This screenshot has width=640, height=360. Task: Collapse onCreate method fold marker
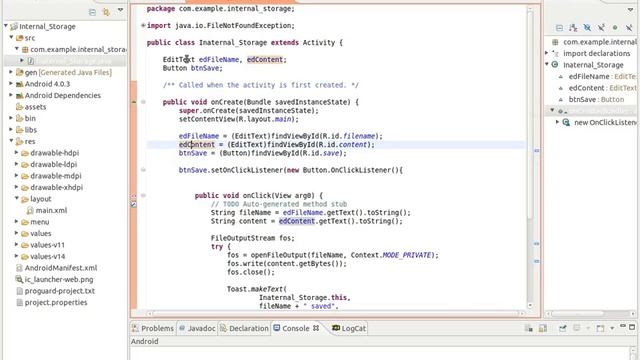pos(143,102)
